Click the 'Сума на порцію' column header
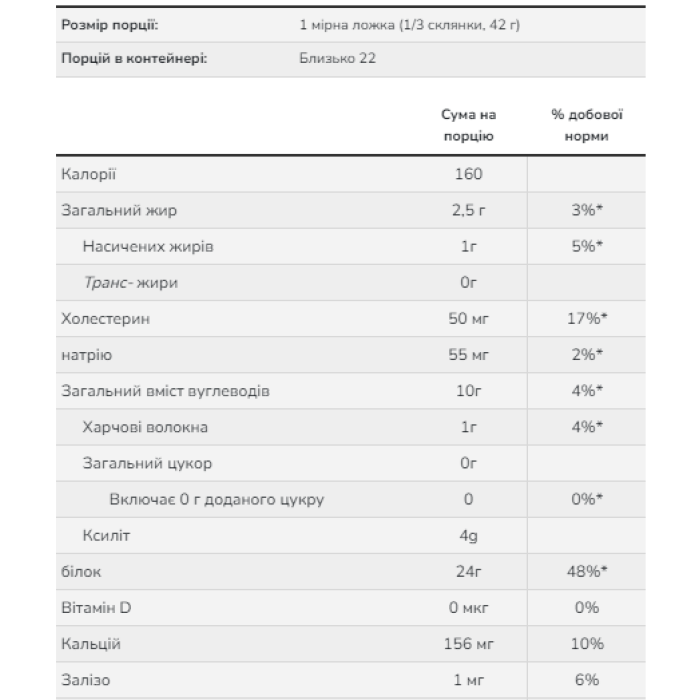 pos(469,126)
